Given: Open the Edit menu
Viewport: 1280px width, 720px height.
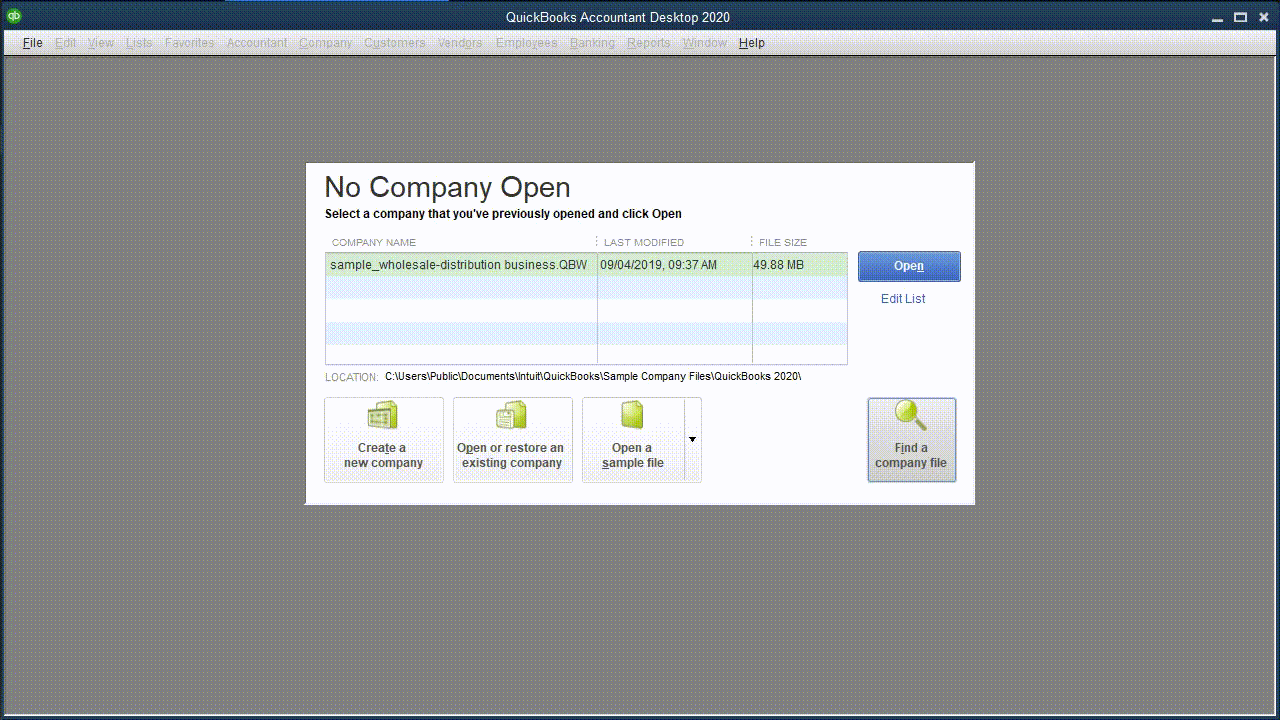Looking at the screenshot, I should pos(65,43).
